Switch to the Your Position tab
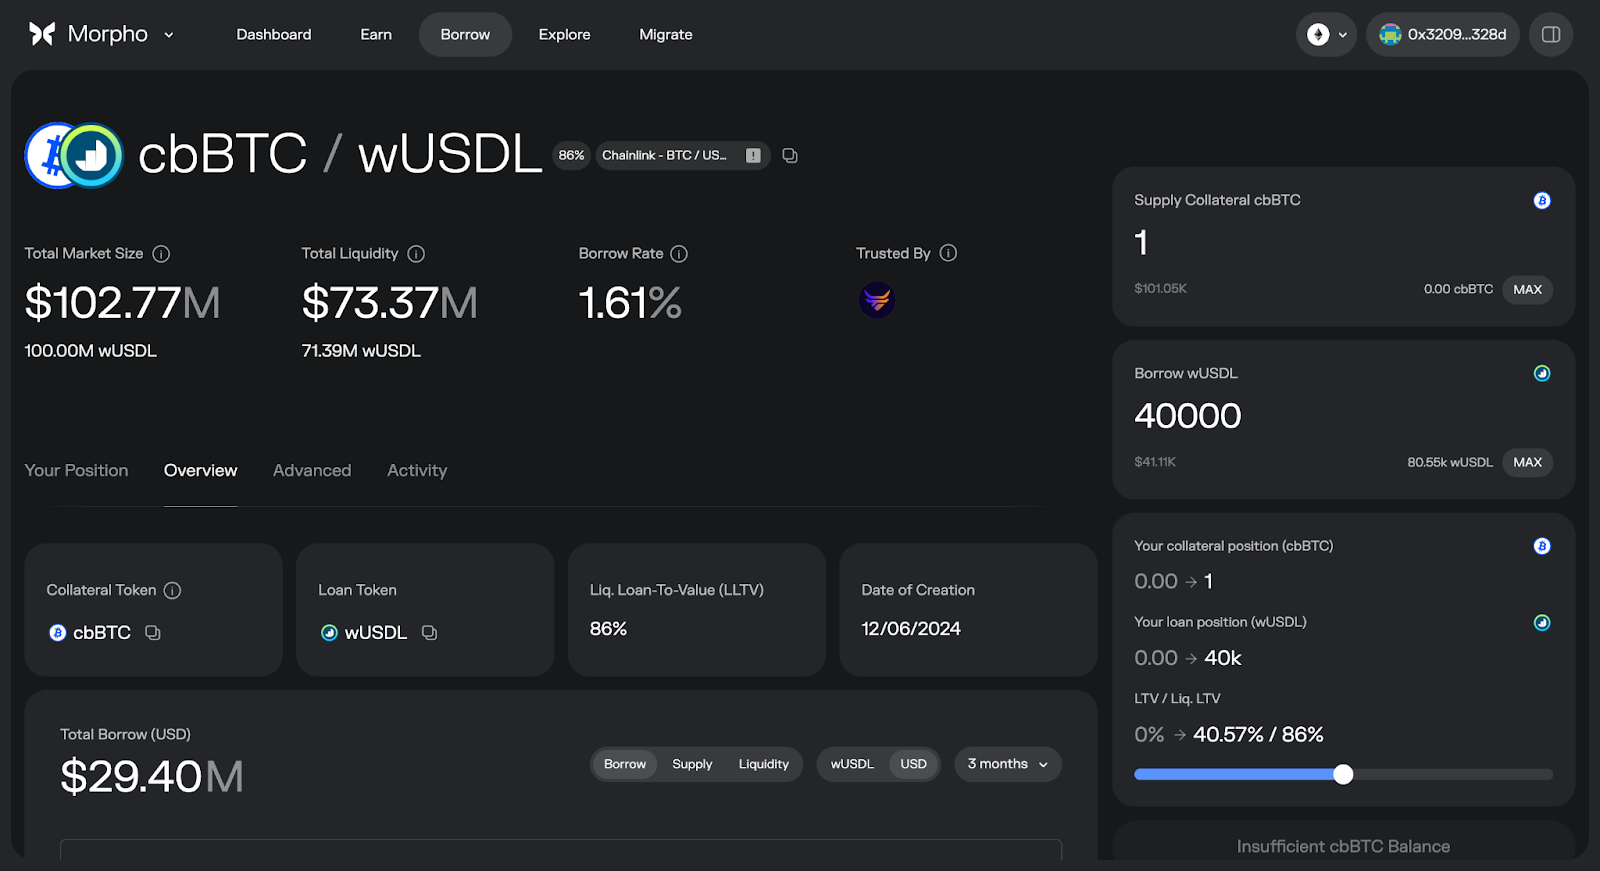Image resolution: width=1600 pixels, height=871 pixels. [76, 470]
